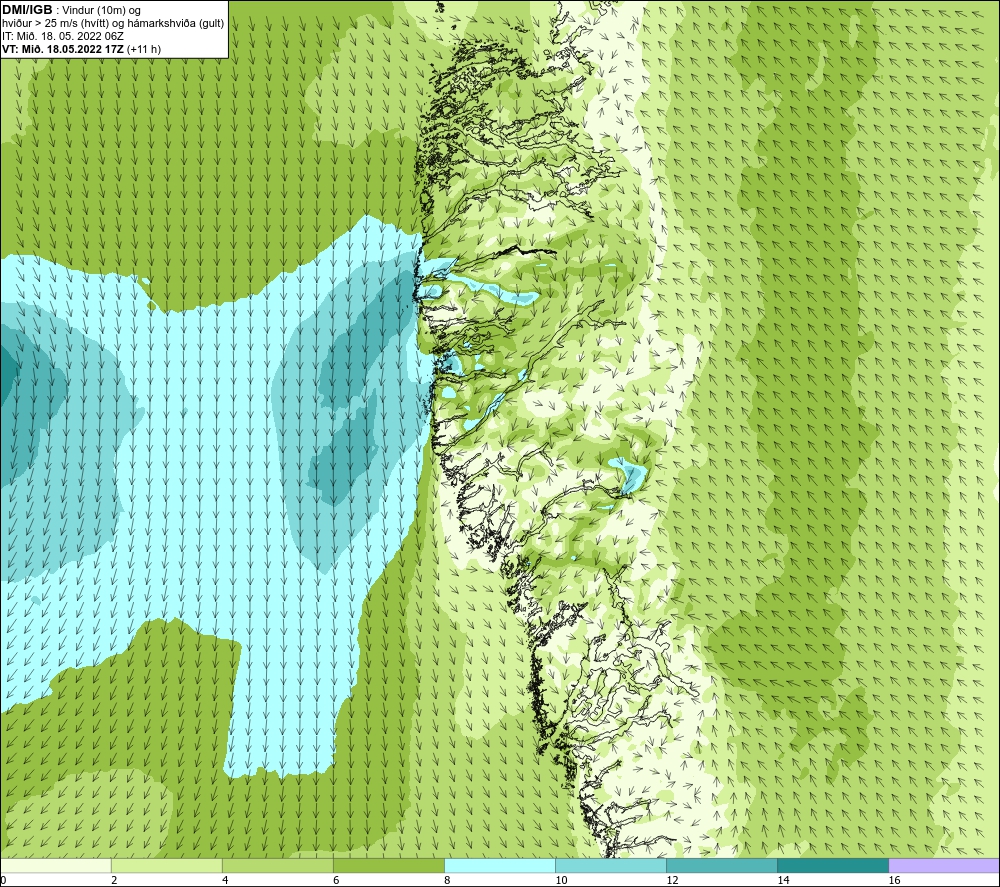Click the legend label '14'
This screenshot has height=887, width=1000.
[x=783, y=881]
